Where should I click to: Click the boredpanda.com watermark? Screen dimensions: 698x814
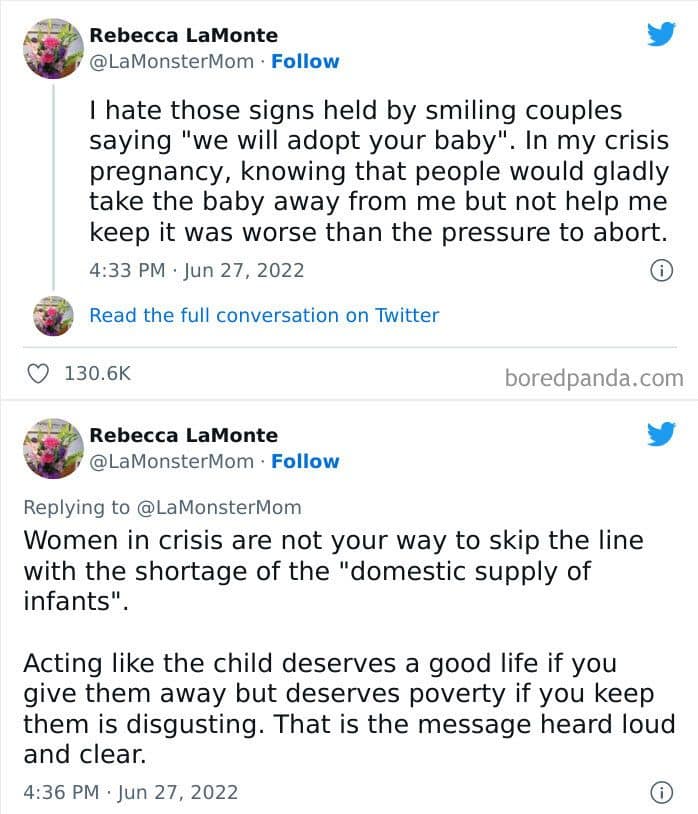click(x=594, y=378)
